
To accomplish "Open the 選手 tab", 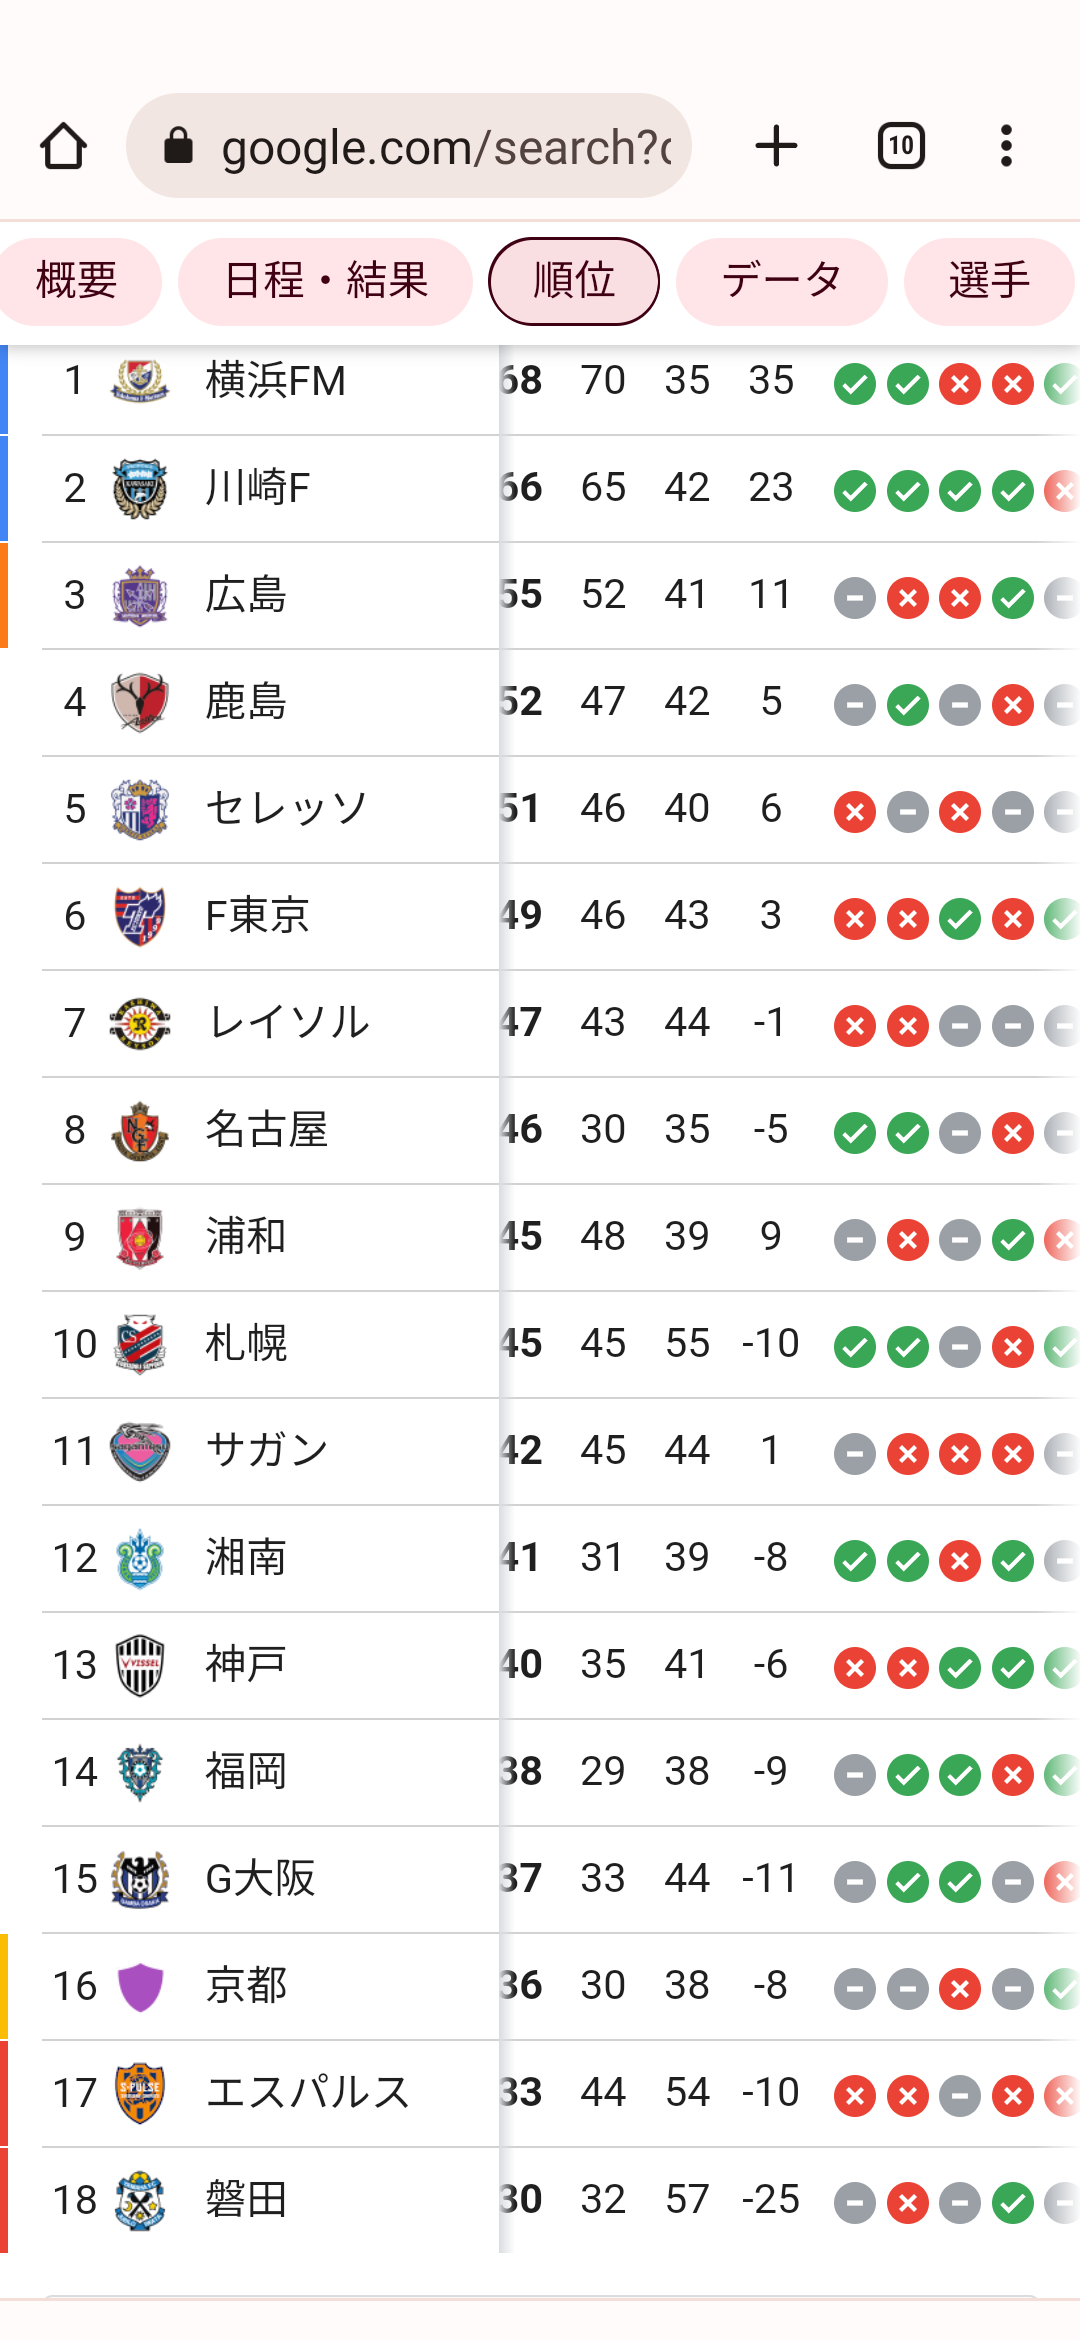I will pos(989,281).
